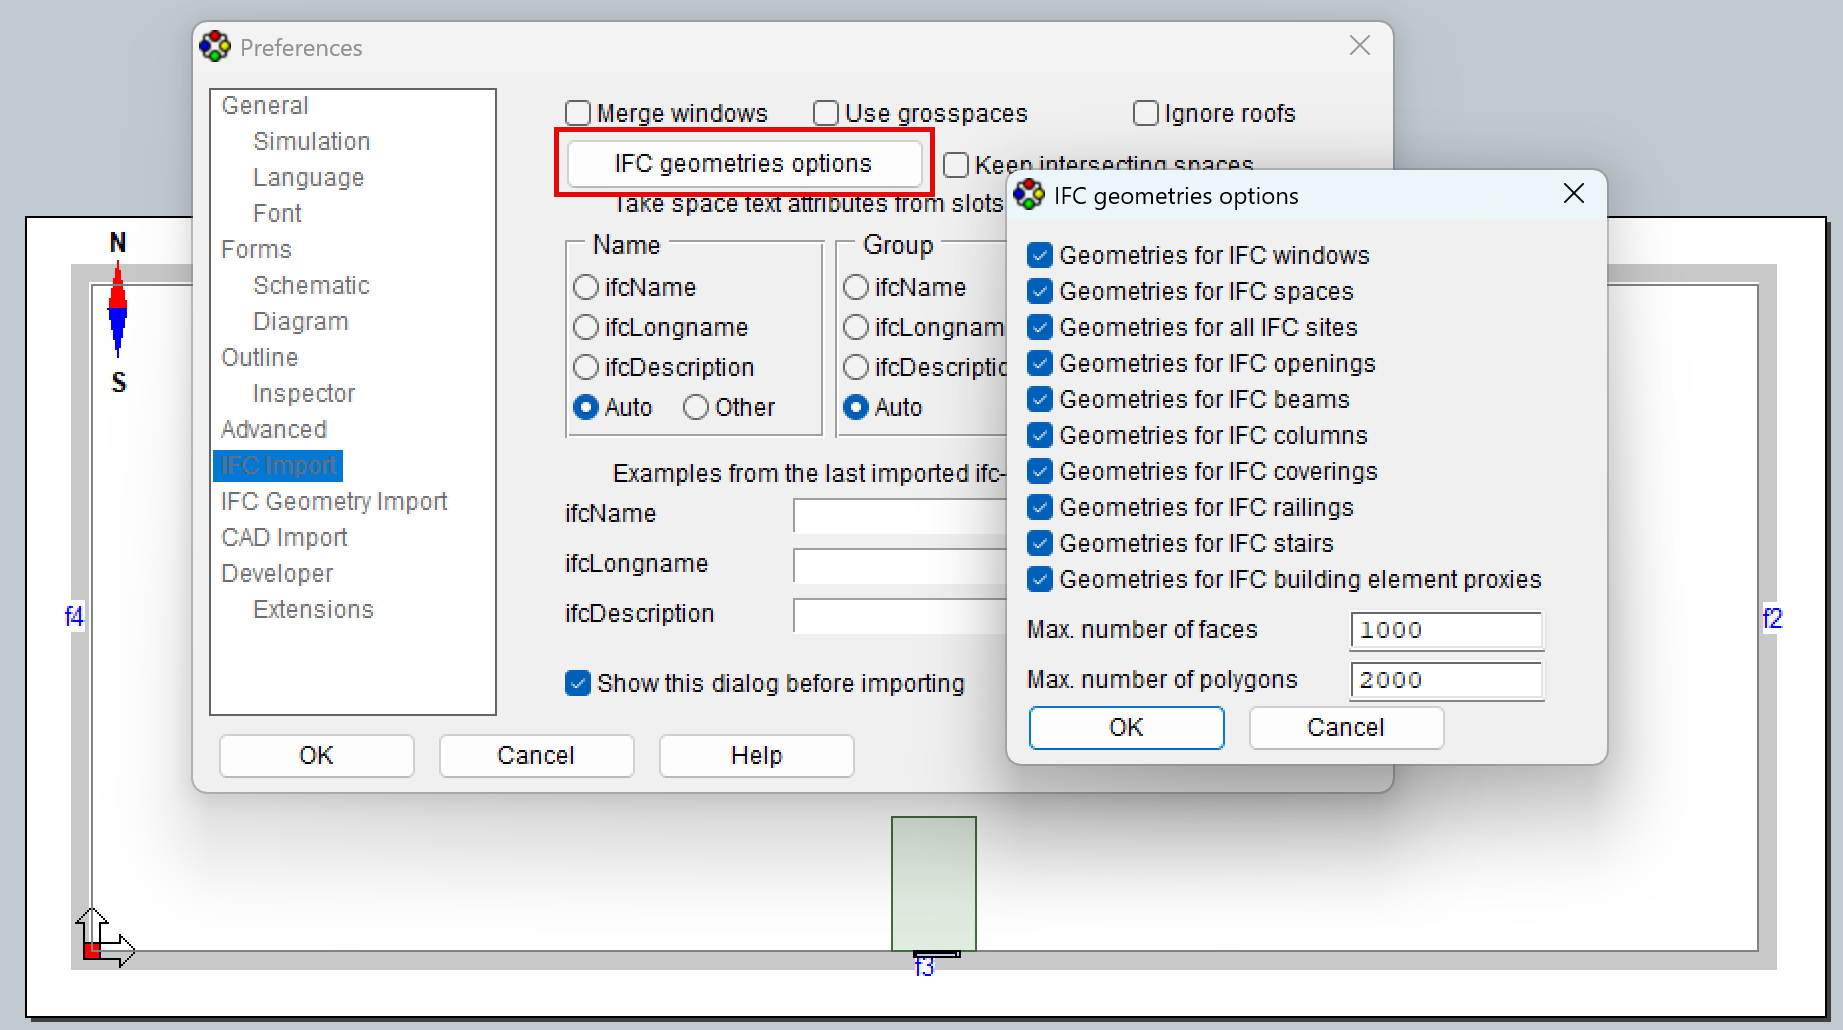Screen dimensions: 1843x1030
Task: Click the IFC geometries options dialog icon
Action: point(1029,194)
